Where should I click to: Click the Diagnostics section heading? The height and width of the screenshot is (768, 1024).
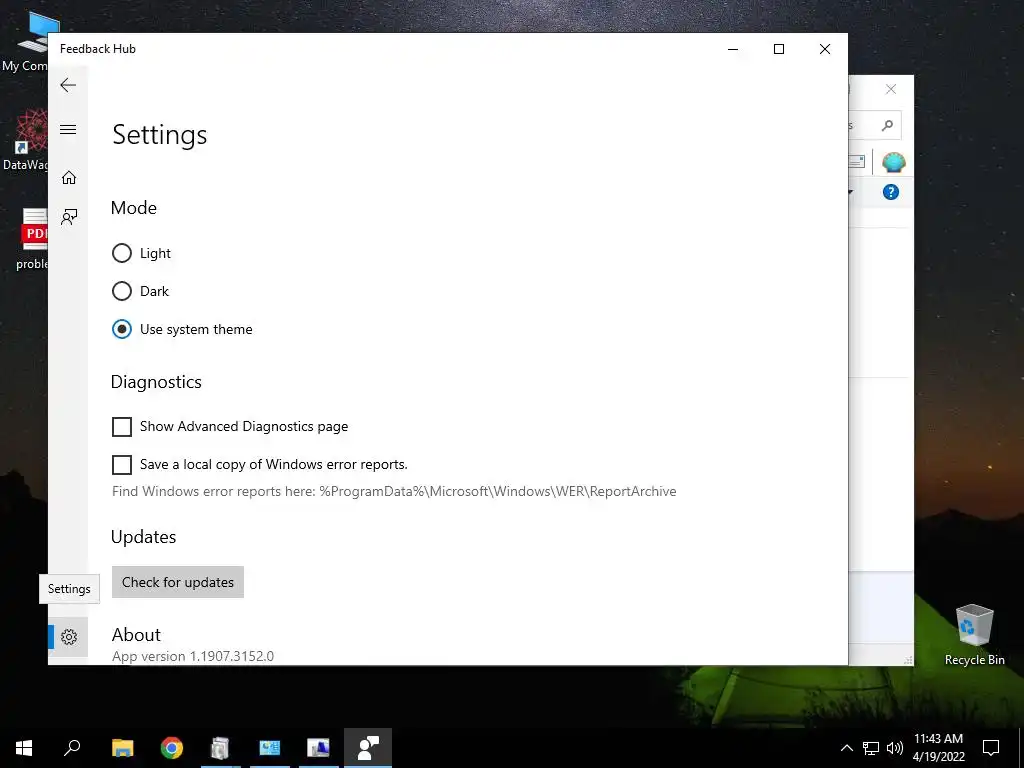[x=156, y=382]
